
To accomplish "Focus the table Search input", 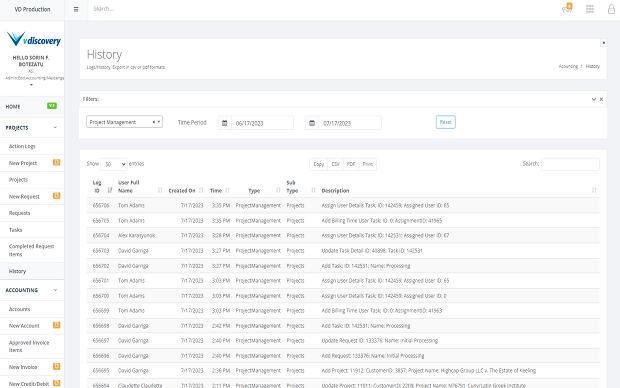I will 570,164.
